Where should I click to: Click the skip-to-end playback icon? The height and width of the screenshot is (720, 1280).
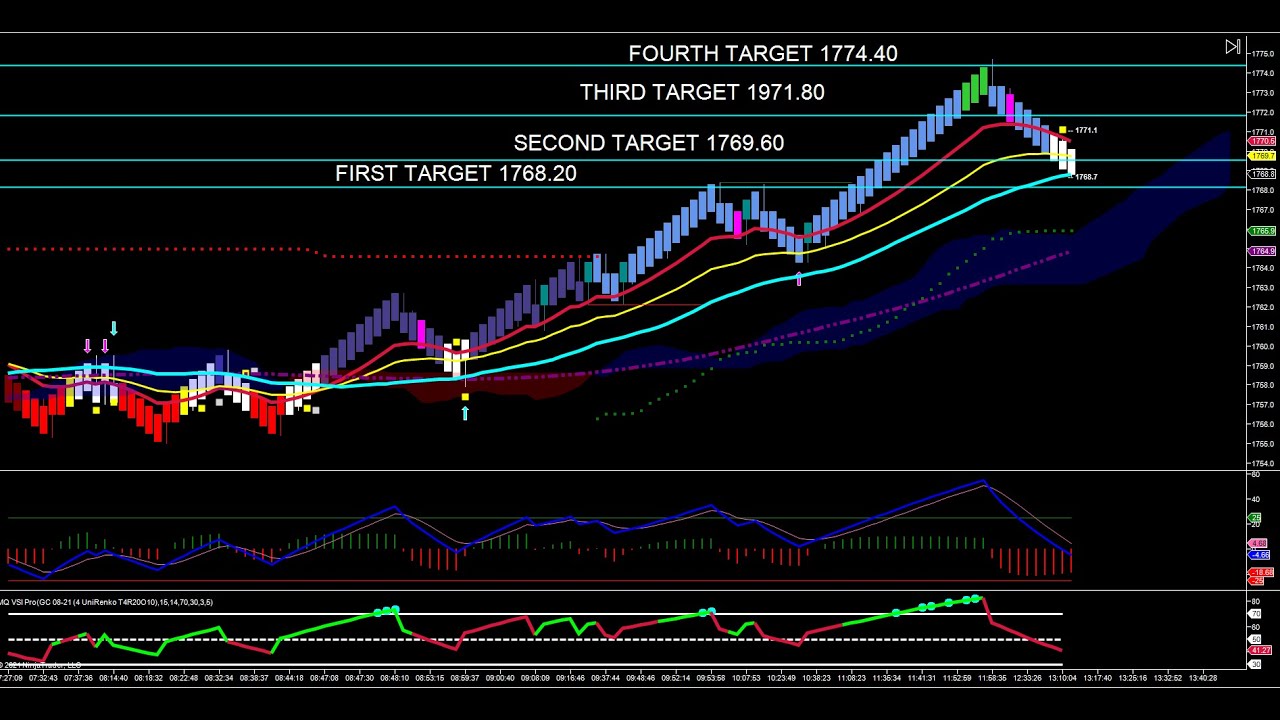pos(1233,46)
